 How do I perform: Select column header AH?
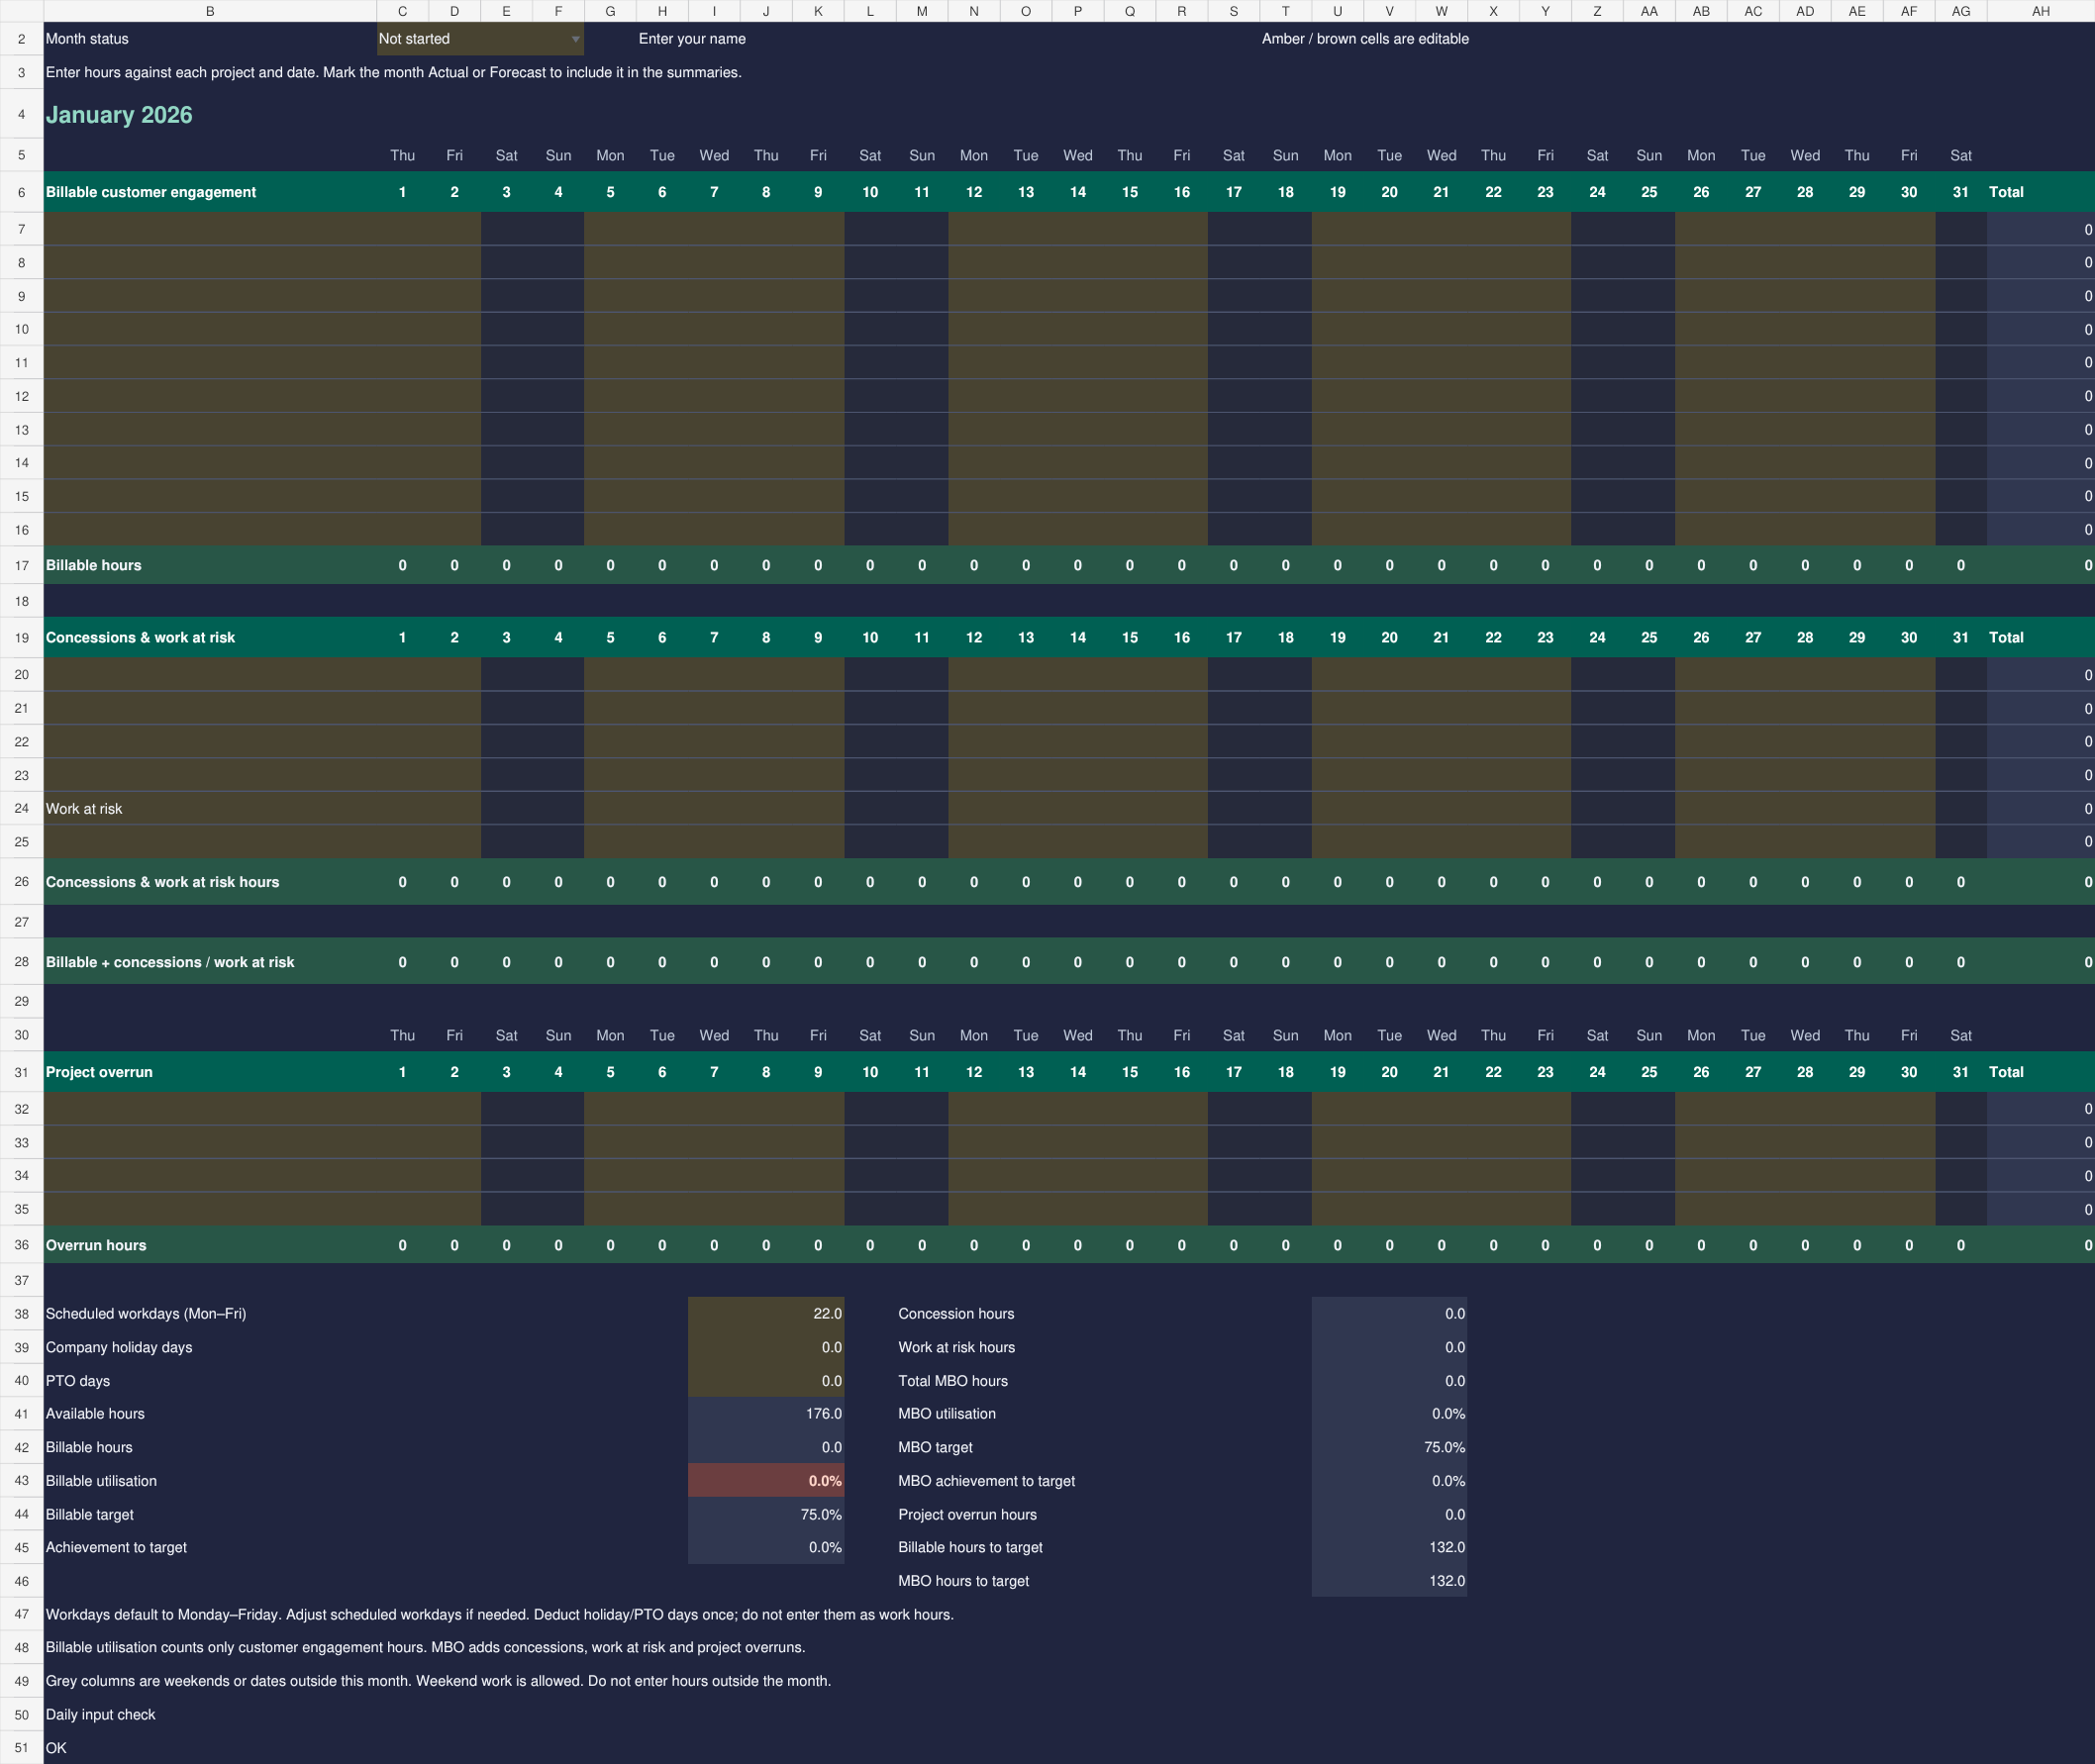pyautogui.click(x=2040, y=11)
